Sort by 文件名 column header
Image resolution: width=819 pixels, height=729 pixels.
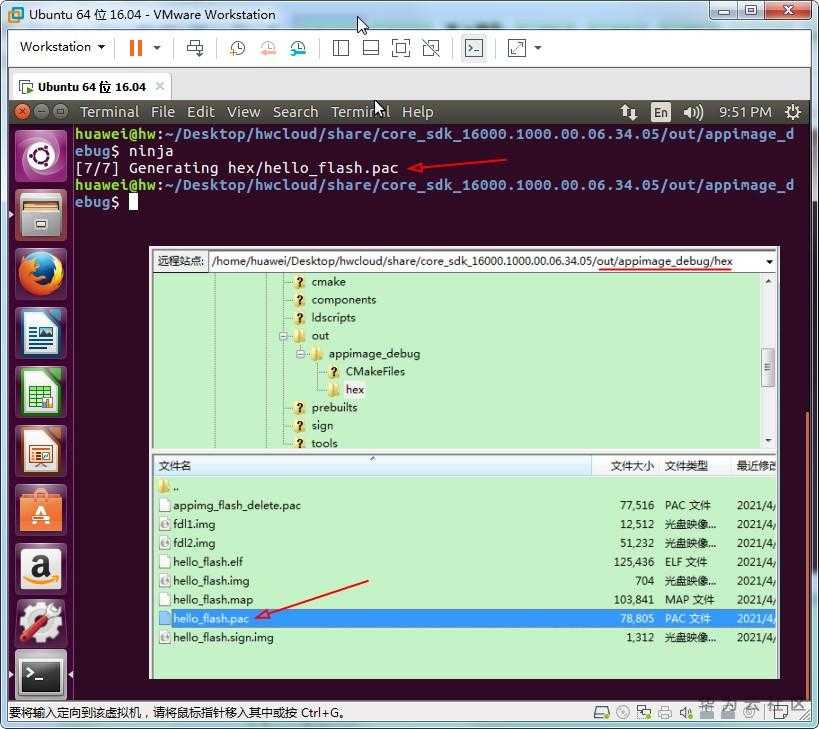point(372,466)
